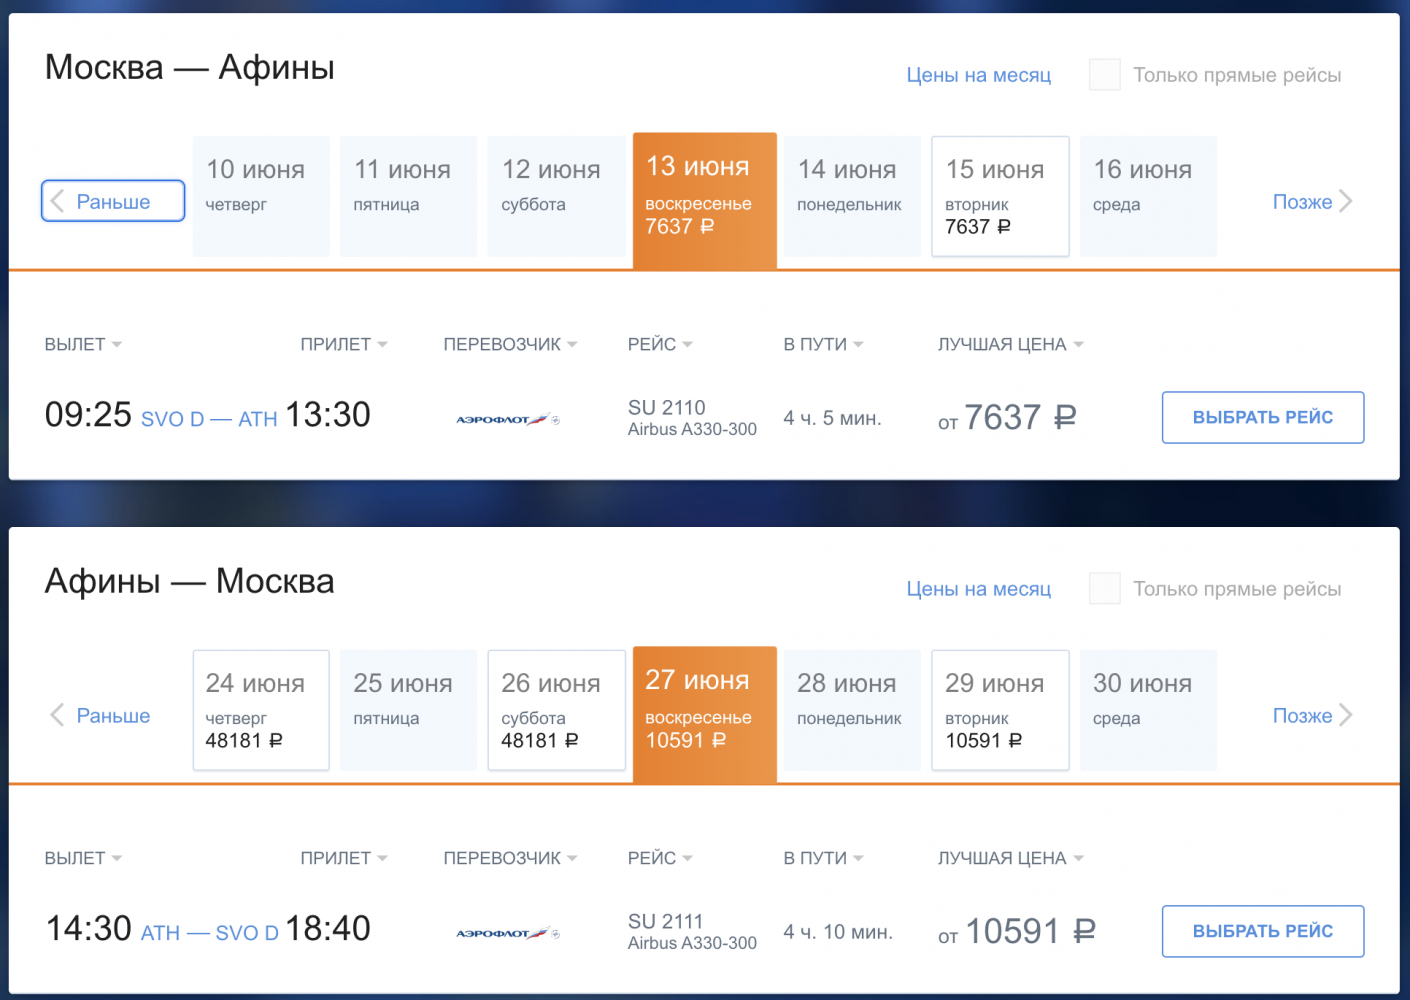Screen dimensions: 1410x1000
Task: Choose the SU 2110 flight
Action: [x=1262, y=417]
